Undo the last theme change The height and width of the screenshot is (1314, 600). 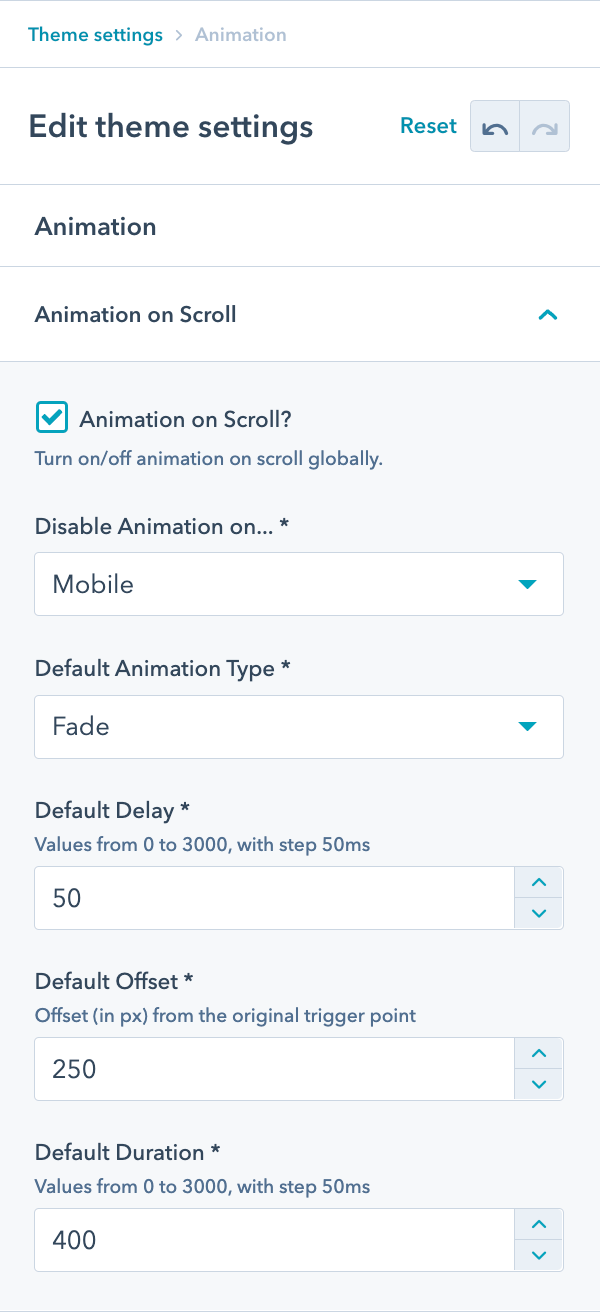pos(495,126)
